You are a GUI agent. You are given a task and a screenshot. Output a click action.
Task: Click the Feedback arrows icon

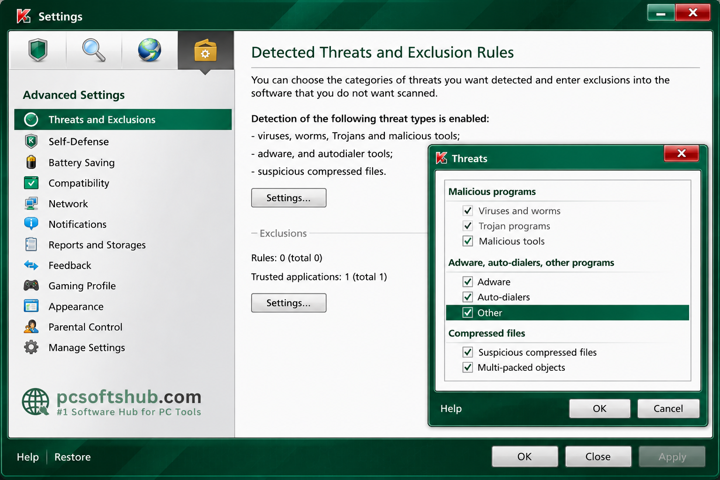pyautogui.click(x=31, y=265)
